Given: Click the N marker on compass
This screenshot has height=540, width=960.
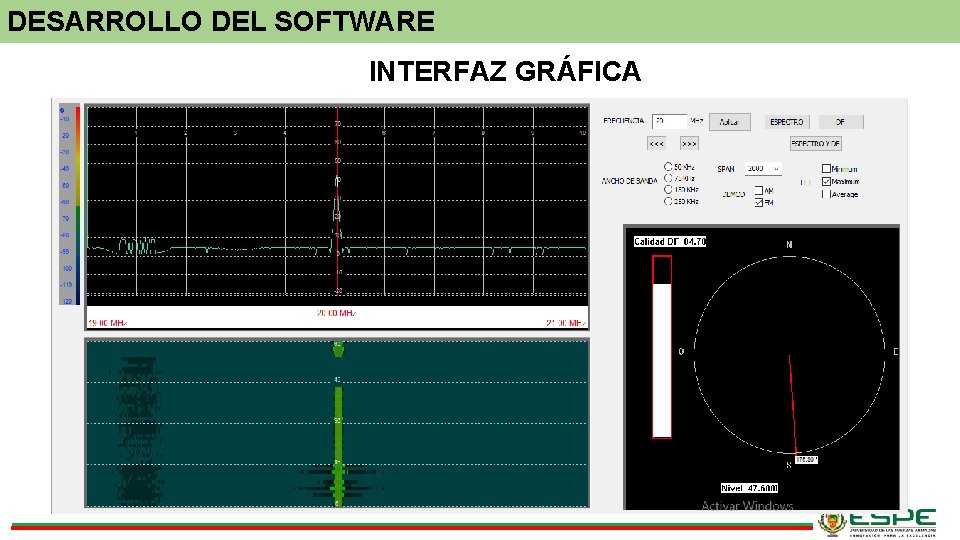Looking at the screenshot, I should click(x=789, y=245).
